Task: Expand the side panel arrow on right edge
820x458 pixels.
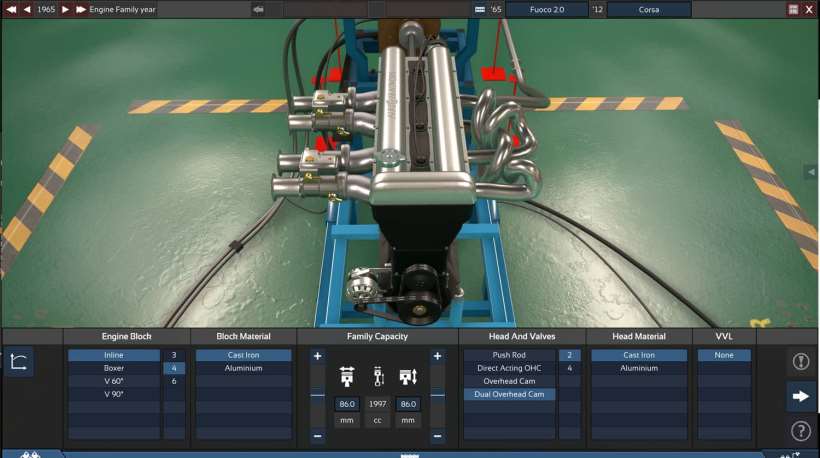Action: 811,173
